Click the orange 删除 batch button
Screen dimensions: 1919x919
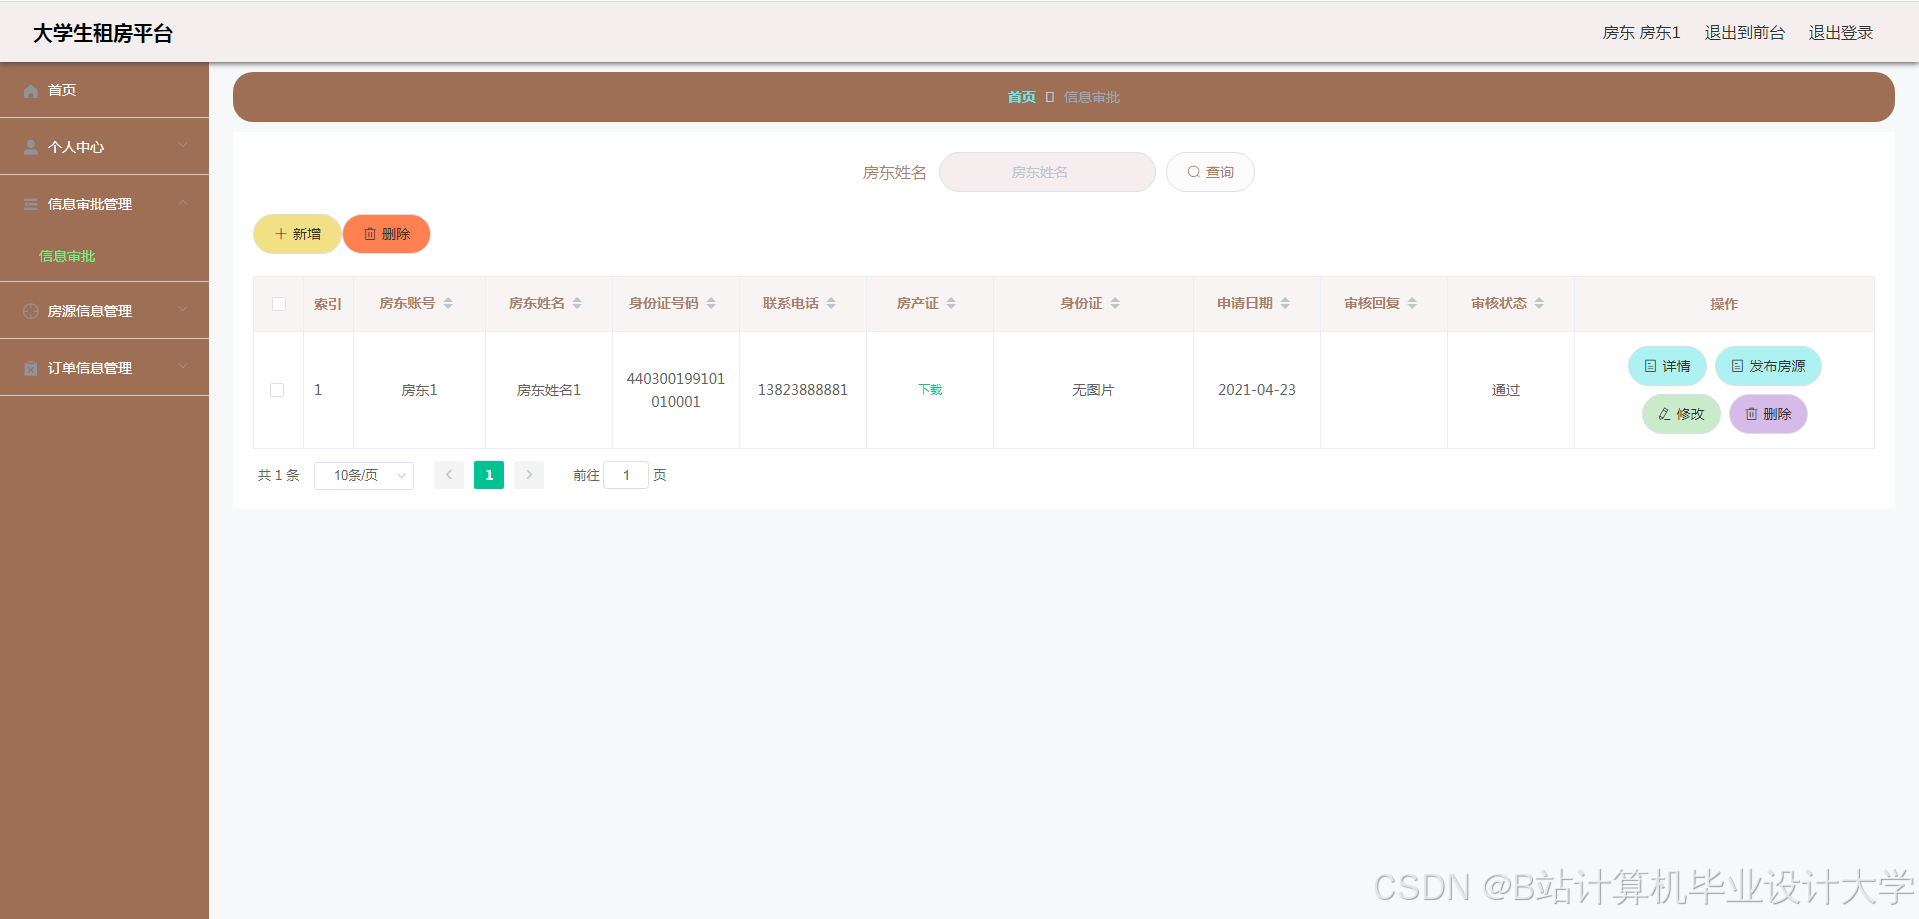pyautogui.click(x=386, y=234)
